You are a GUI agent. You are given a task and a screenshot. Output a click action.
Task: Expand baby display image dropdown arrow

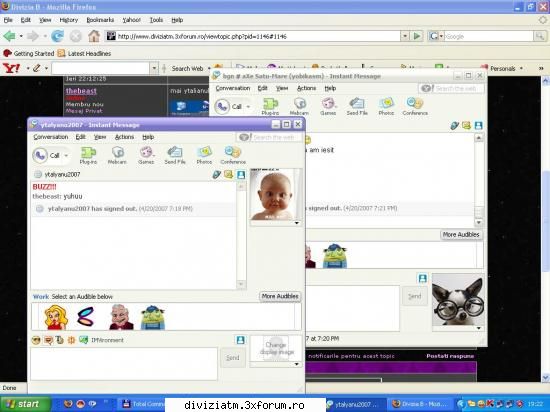click(297, 223)
